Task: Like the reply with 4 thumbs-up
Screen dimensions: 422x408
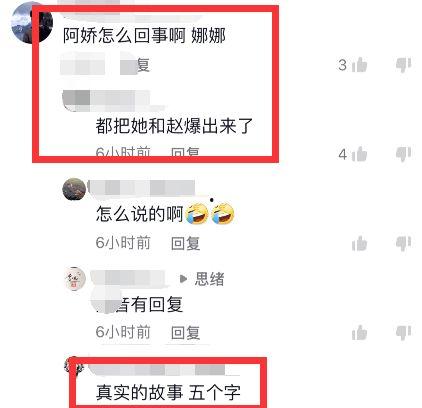Action: [x=359, y=154]
